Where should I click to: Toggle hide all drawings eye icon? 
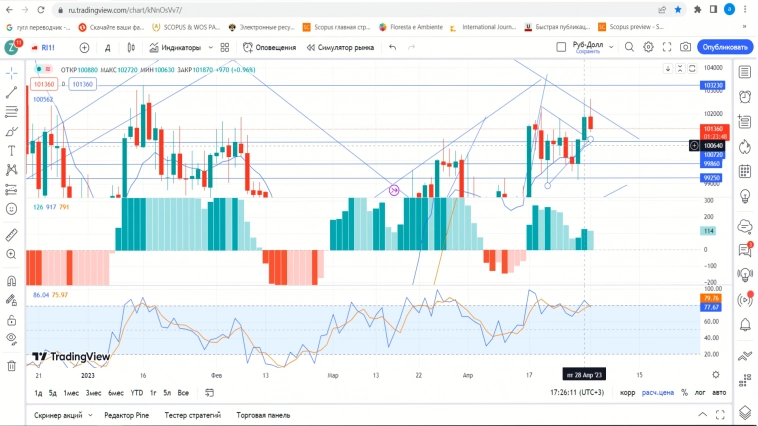click(11, 339)
